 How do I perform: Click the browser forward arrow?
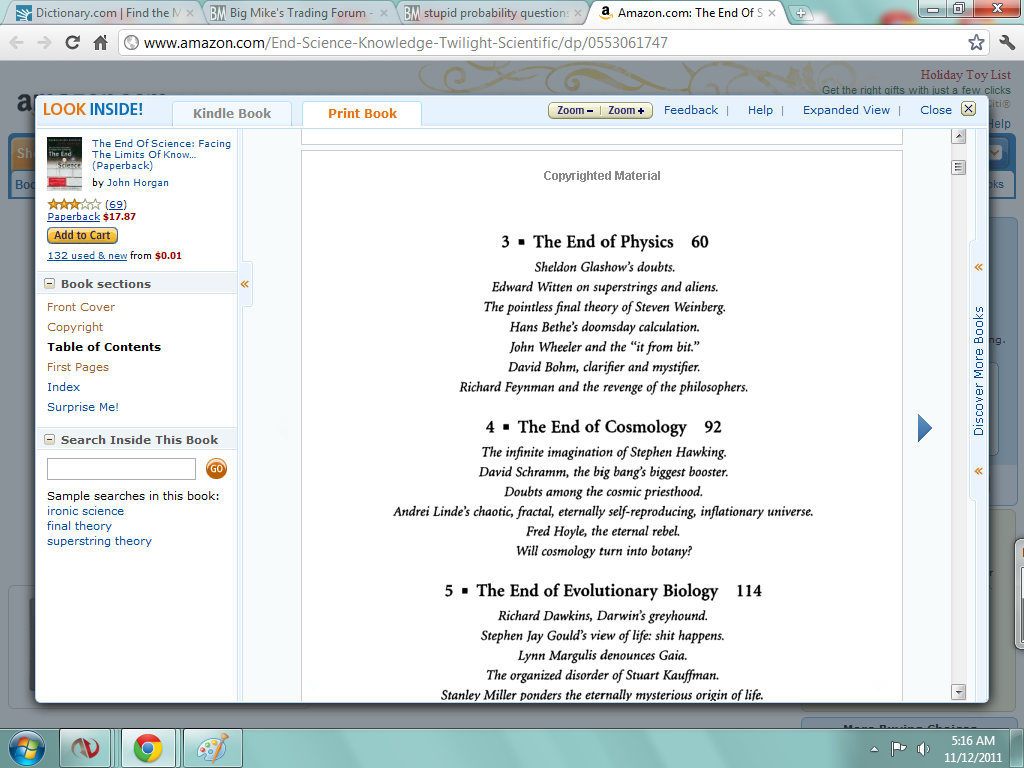[x=44, y=43]
